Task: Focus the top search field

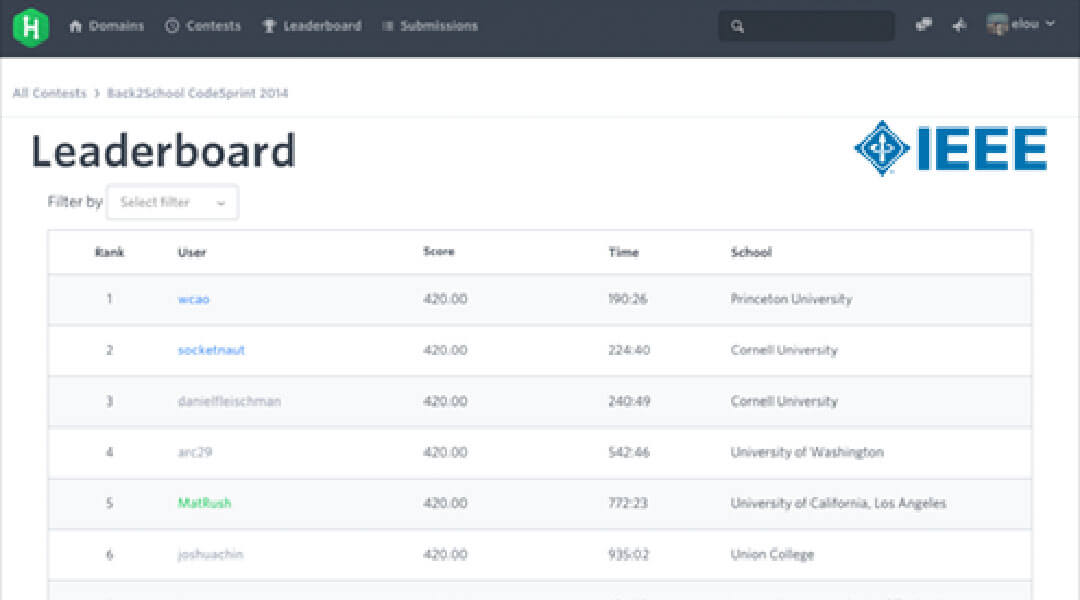Action: pyautogui.click(x=806, y=26)
